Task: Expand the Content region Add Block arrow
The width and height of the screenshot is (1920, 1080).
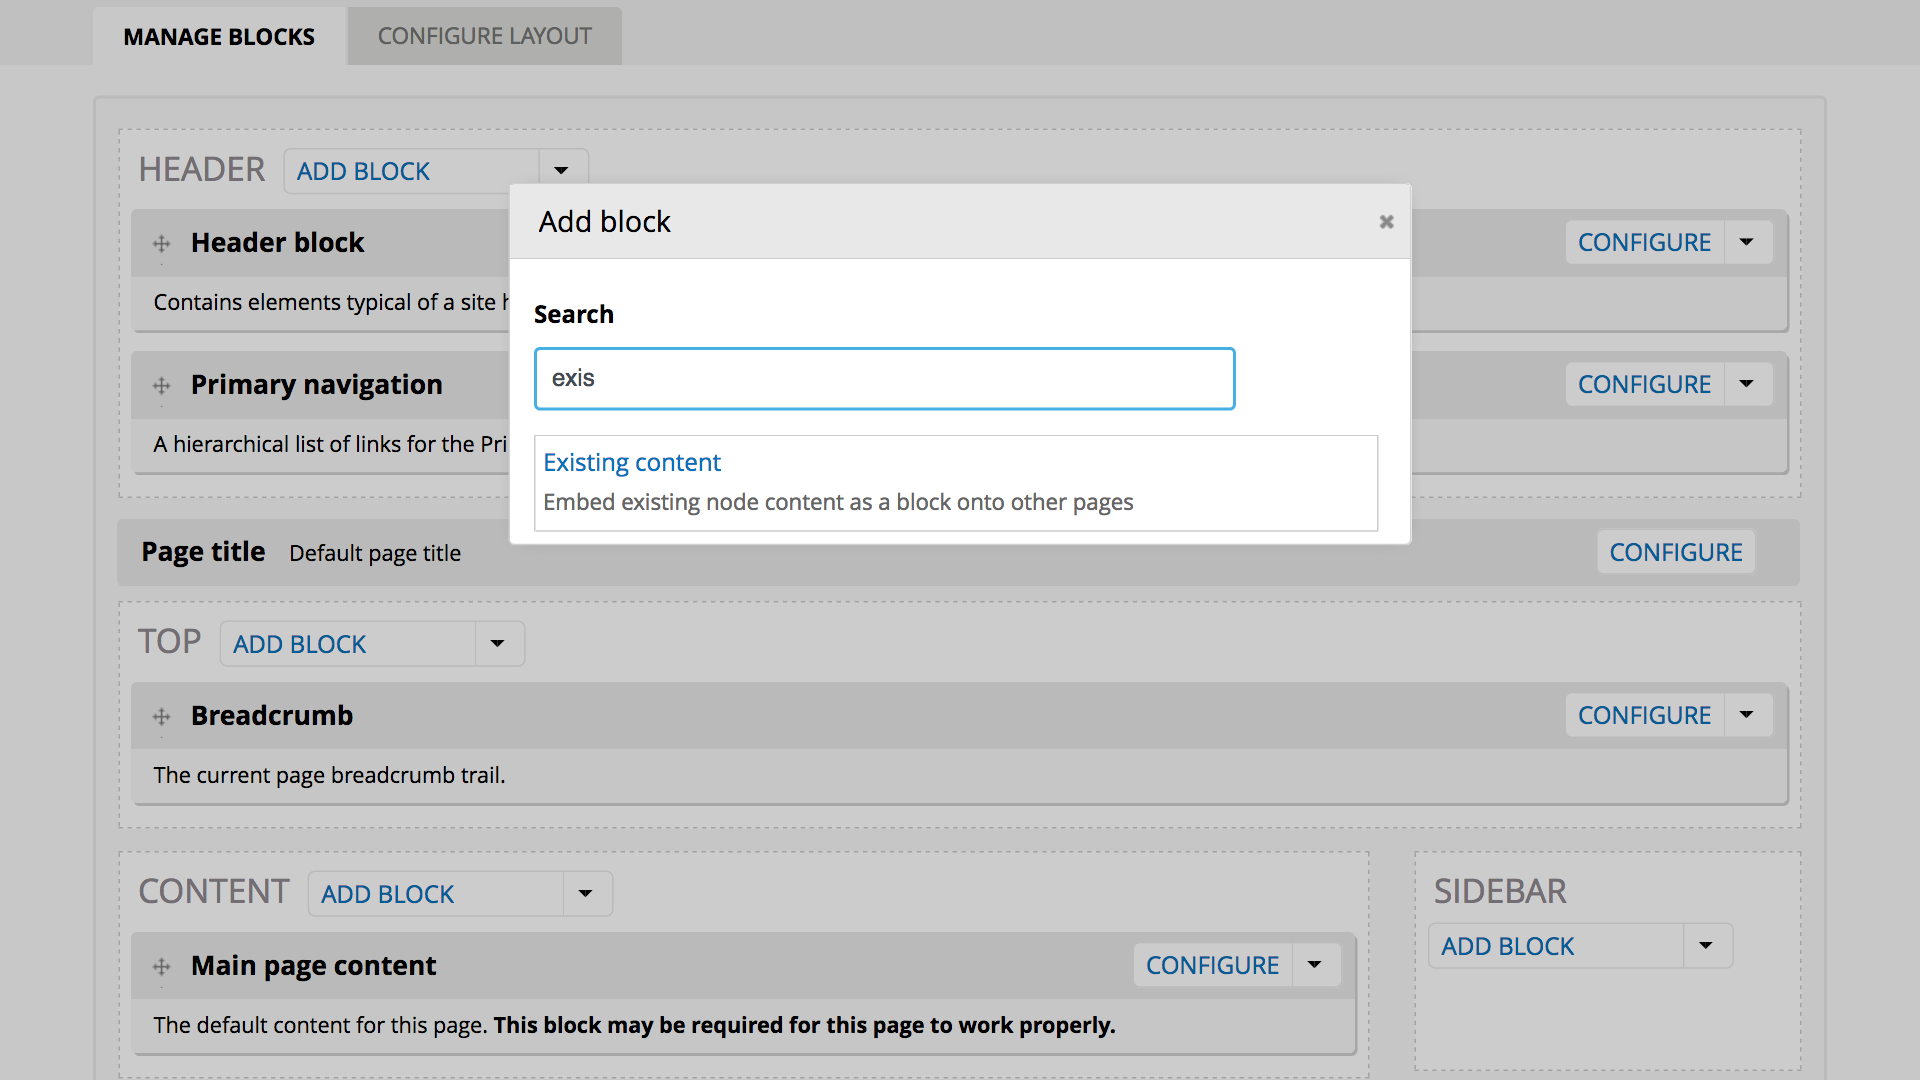Action: tap(585, 894)
